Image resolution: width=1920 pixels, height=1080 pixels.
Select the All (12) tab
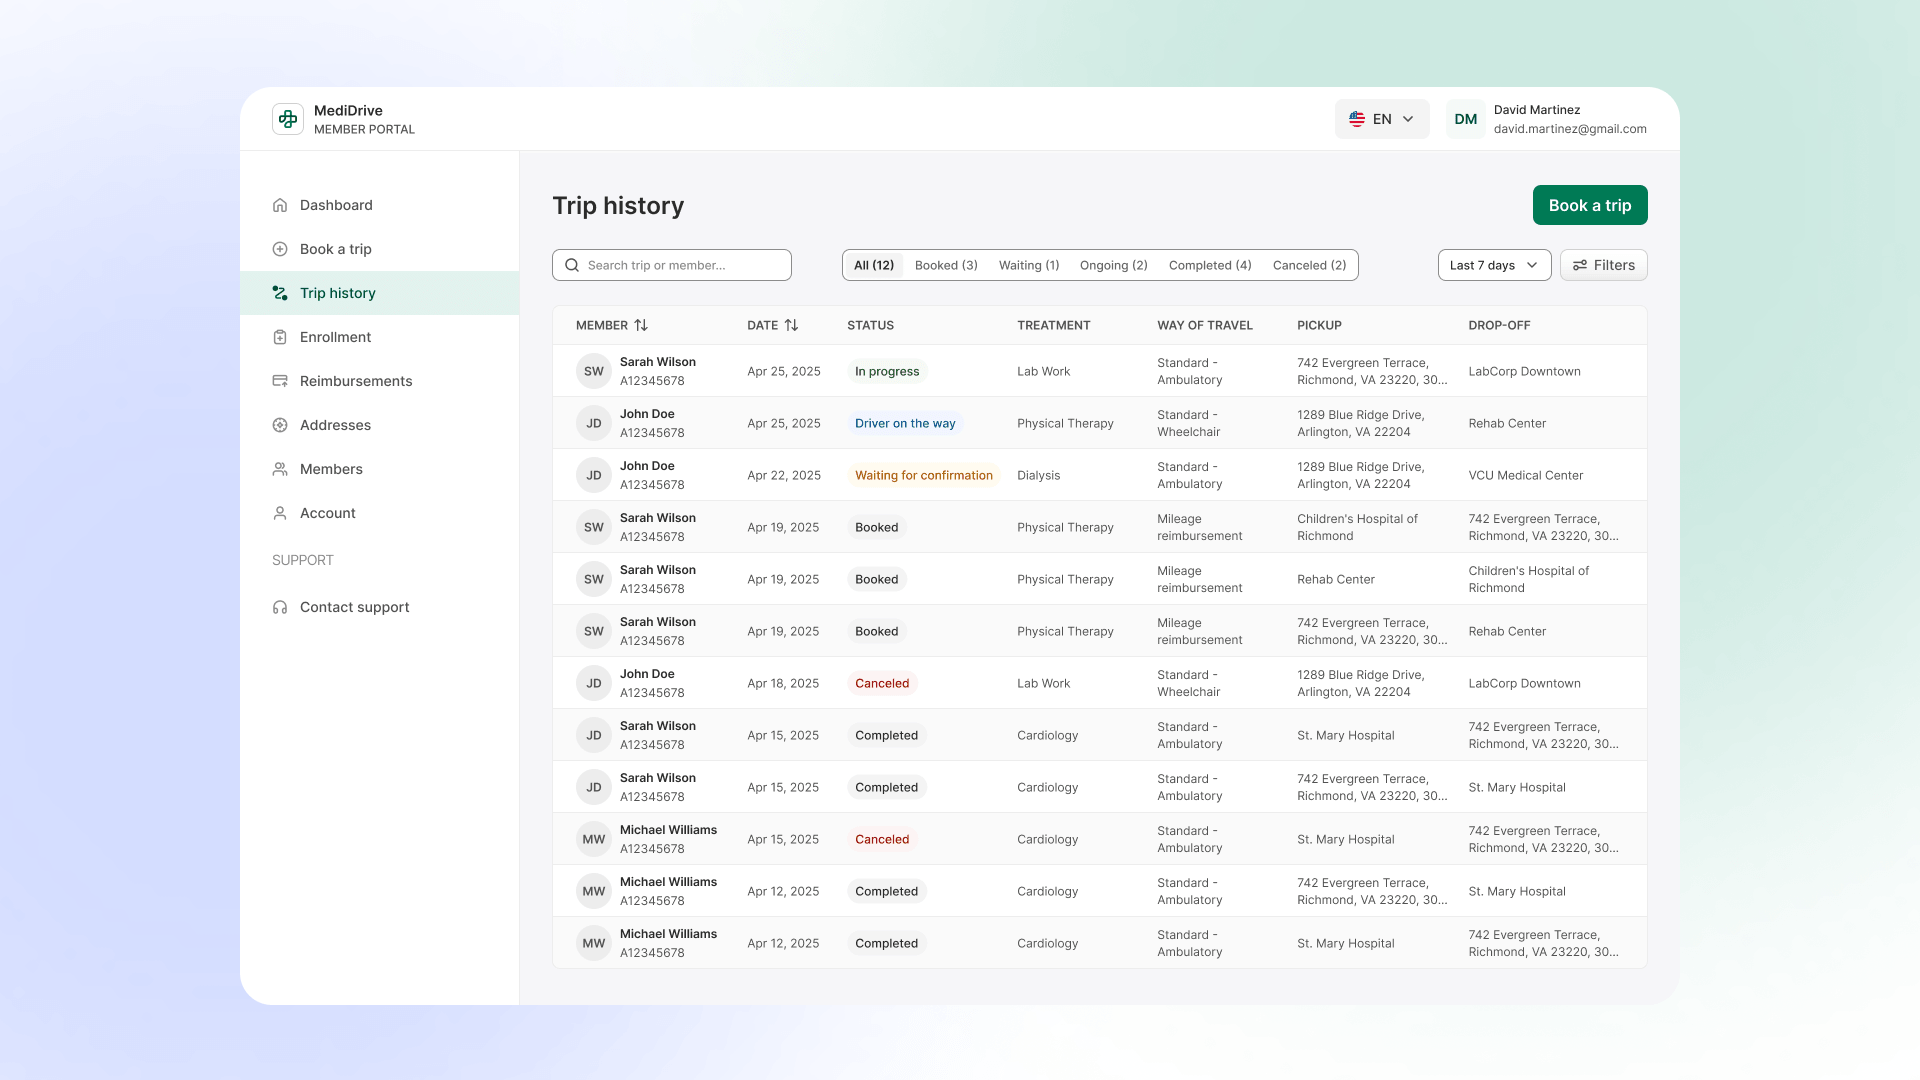pyautogui.click(x=874, y=265)
